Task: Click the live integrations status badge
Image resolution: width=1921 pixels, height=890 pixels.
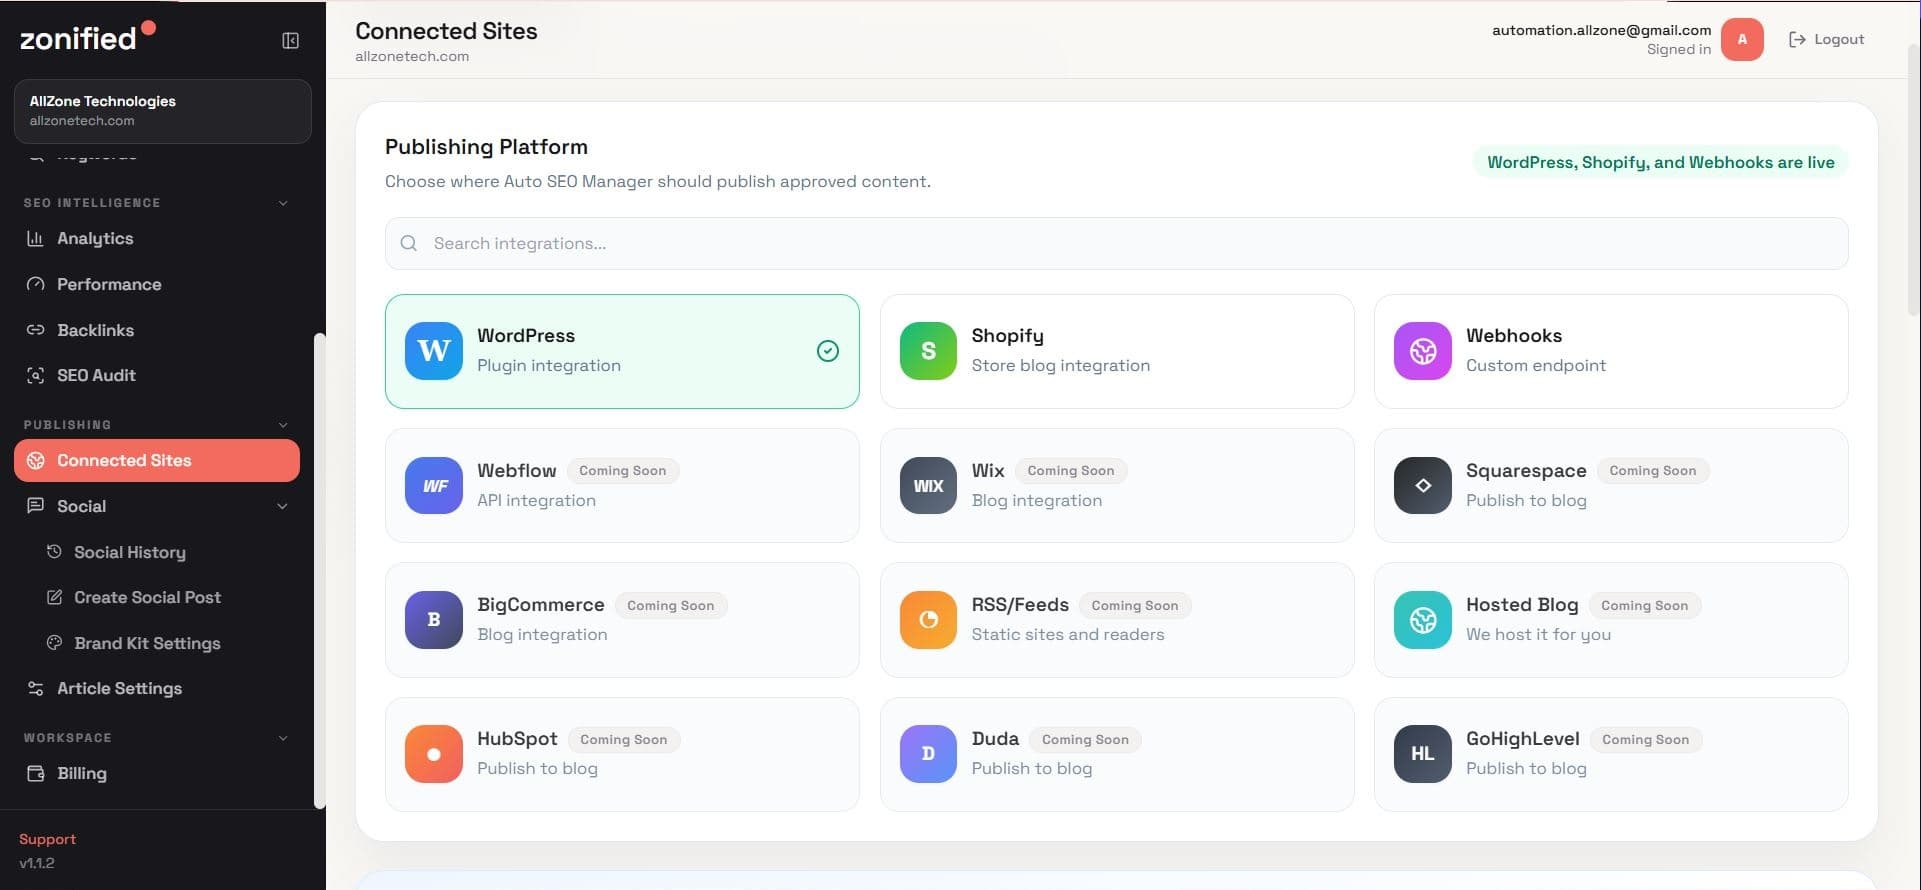Action: coord(1661,162)
